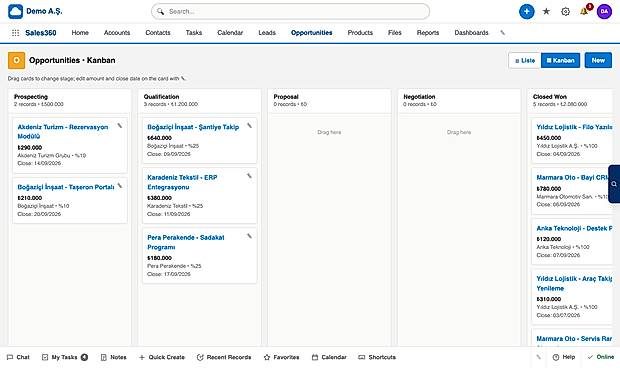Edit navigation tabs pencil icon

pyautogui.click(x=503, y=33)
